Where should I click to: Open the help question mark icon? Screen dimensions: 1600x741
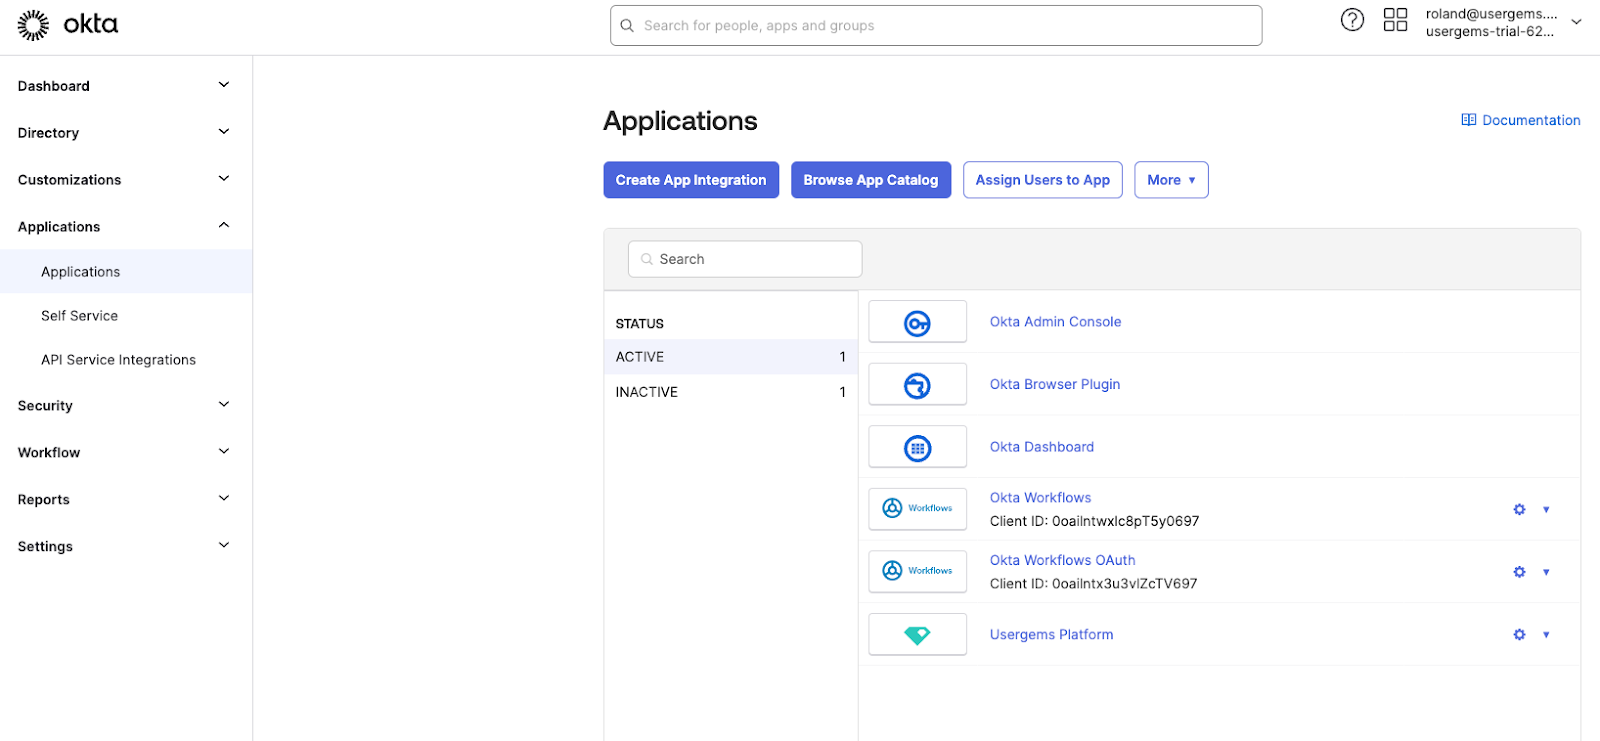point(1352,20)
